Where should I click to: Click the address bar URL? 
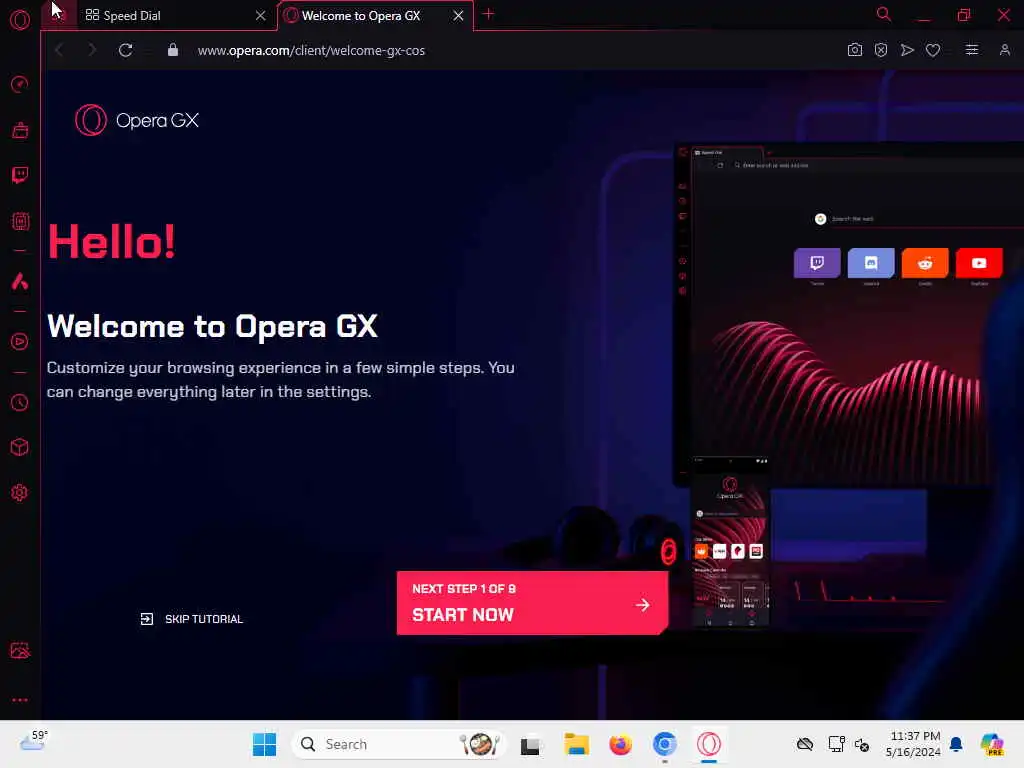[x=312, y=50]
